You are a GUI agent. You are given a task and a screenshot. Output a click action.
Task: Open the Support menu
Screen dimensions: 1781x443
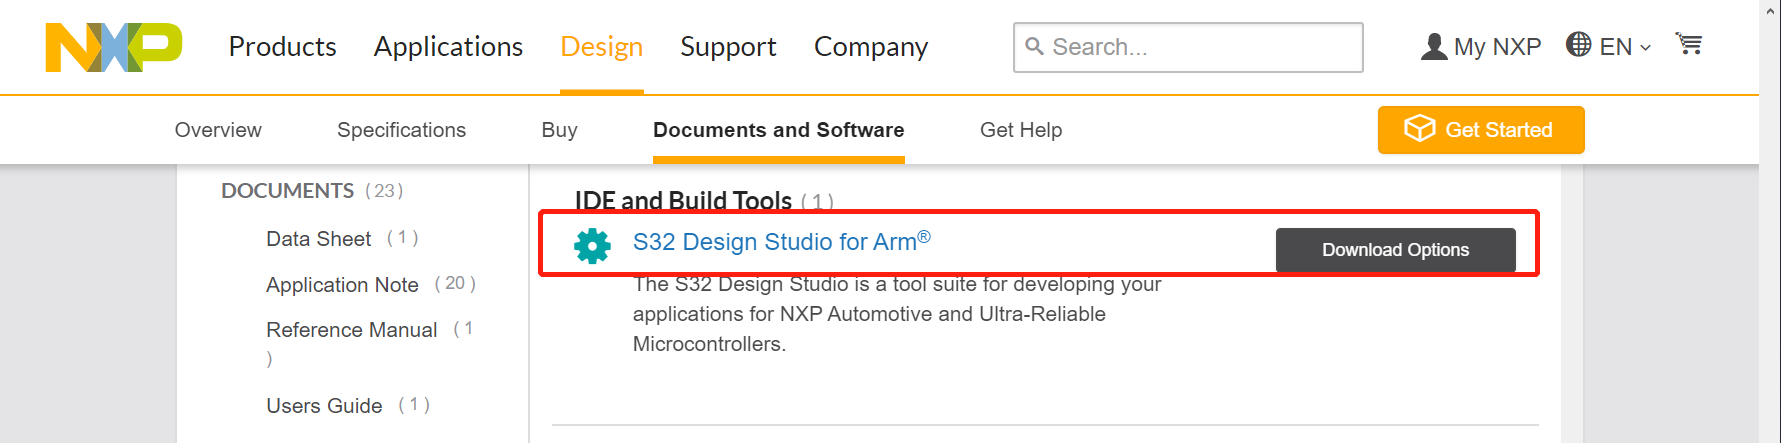pyautogui.click(x=728, y=47)
